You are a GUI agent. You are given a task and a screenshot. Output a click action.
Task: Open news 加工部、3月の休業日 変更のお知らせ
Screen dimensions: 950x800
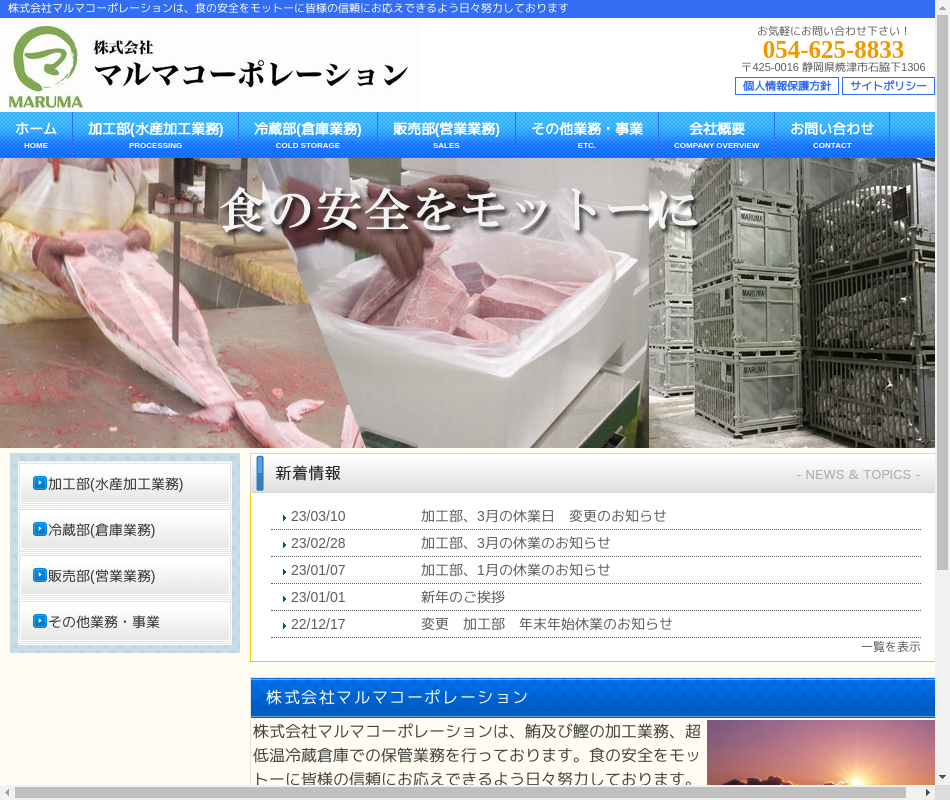543,516
